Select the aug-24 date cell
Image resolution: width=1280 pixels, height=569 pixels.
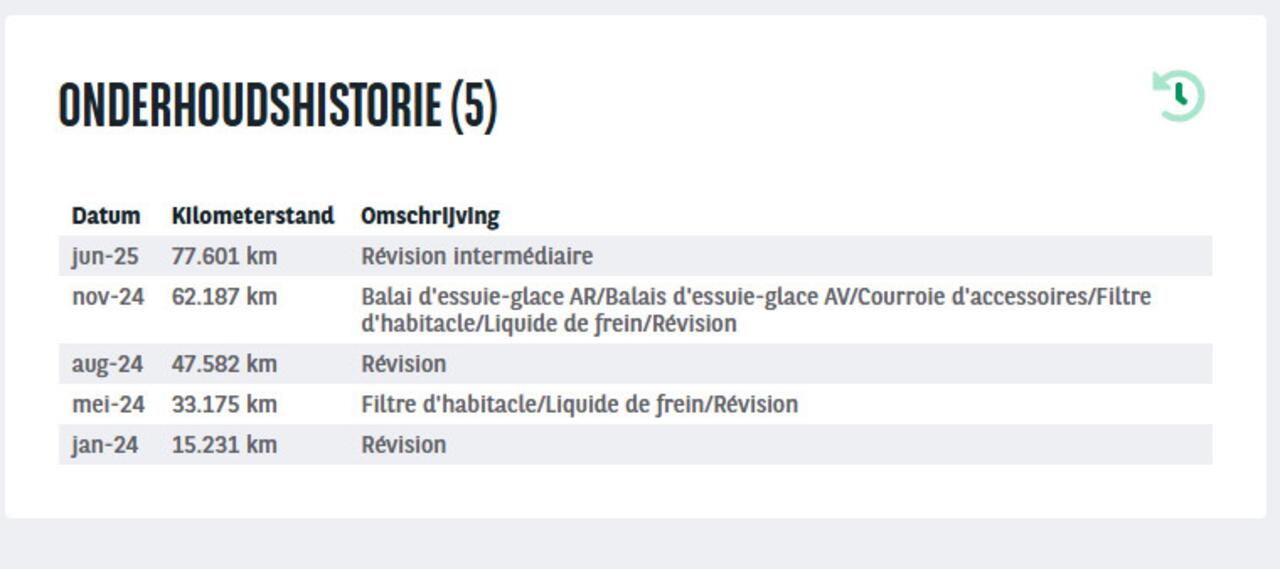pos(107,364)
